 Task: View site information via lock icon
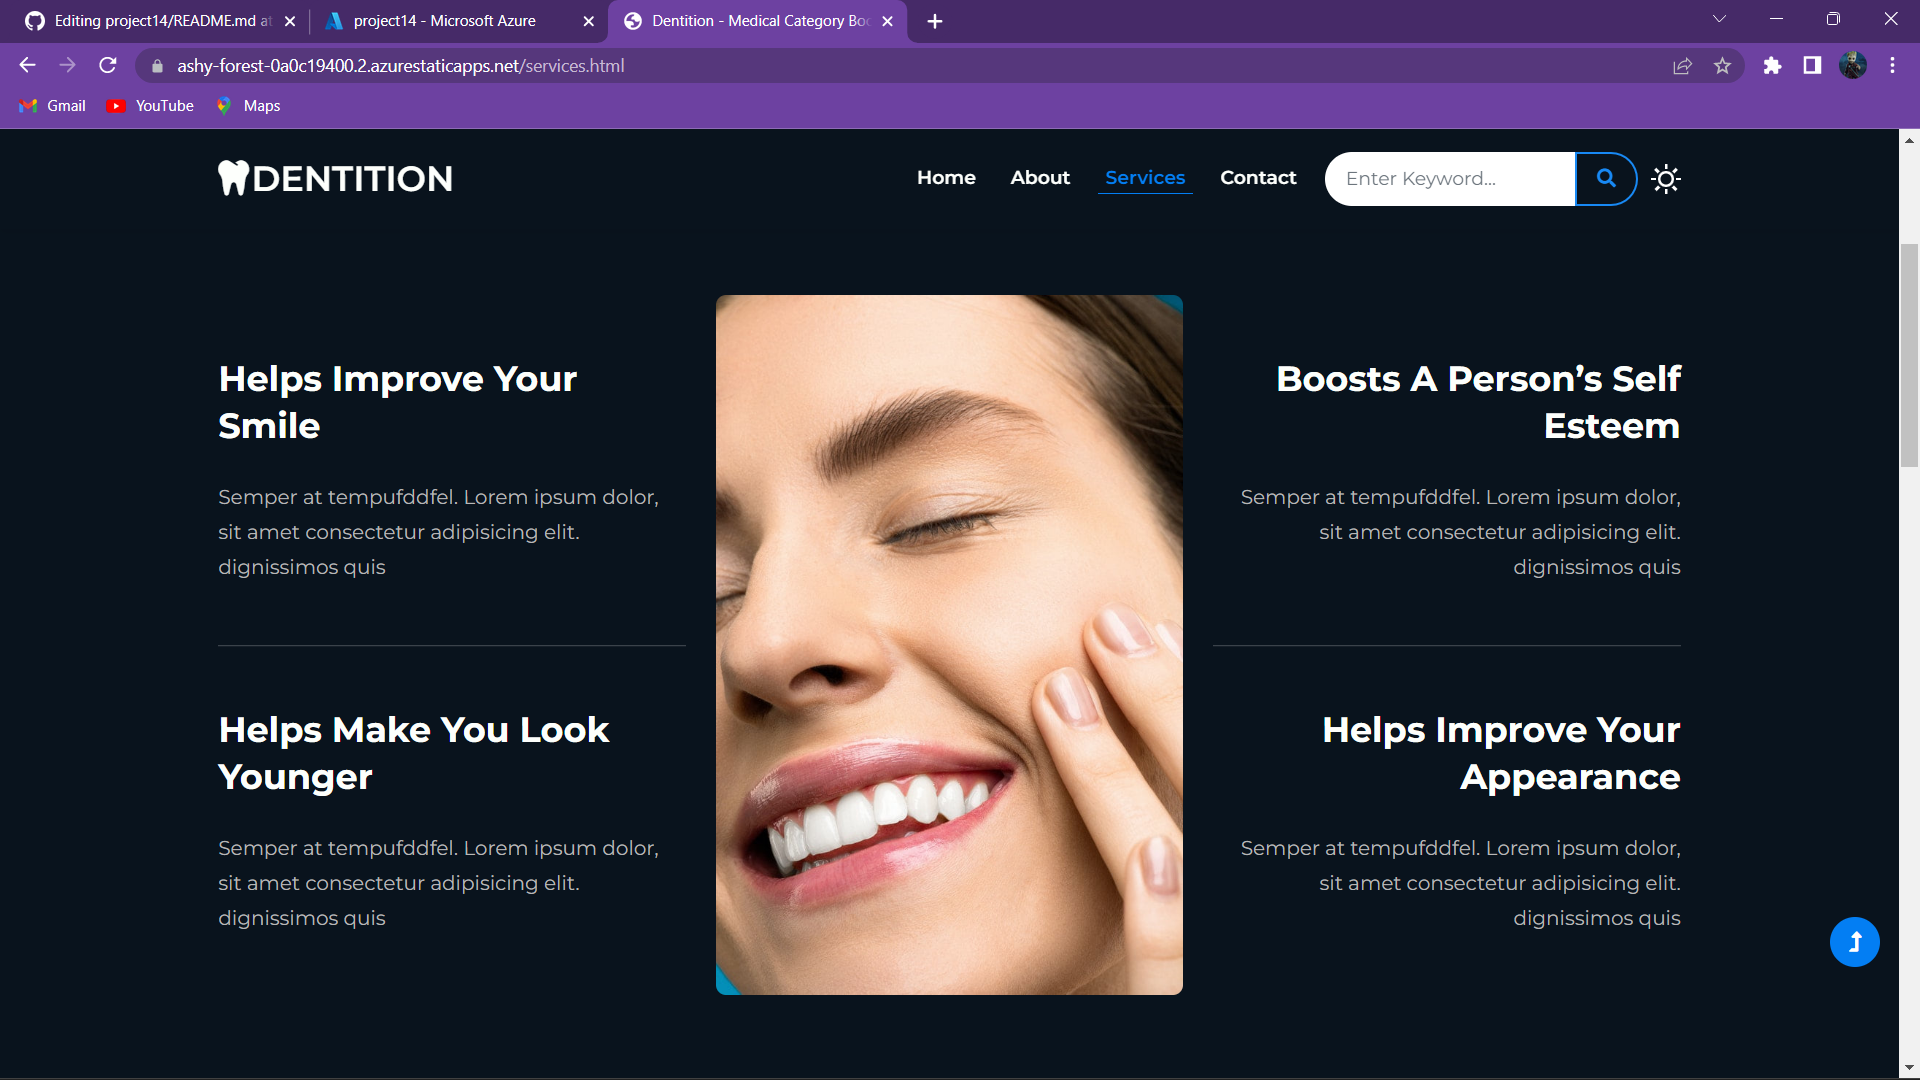click(x=157, y=66)
